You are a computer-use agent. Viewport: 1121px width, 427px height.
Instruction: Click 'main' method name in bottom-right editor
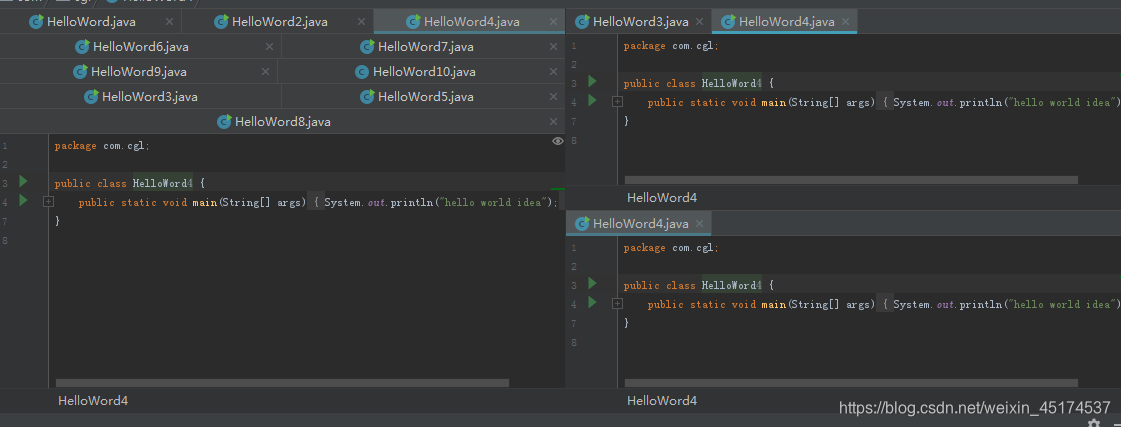(x=774, y=304)
